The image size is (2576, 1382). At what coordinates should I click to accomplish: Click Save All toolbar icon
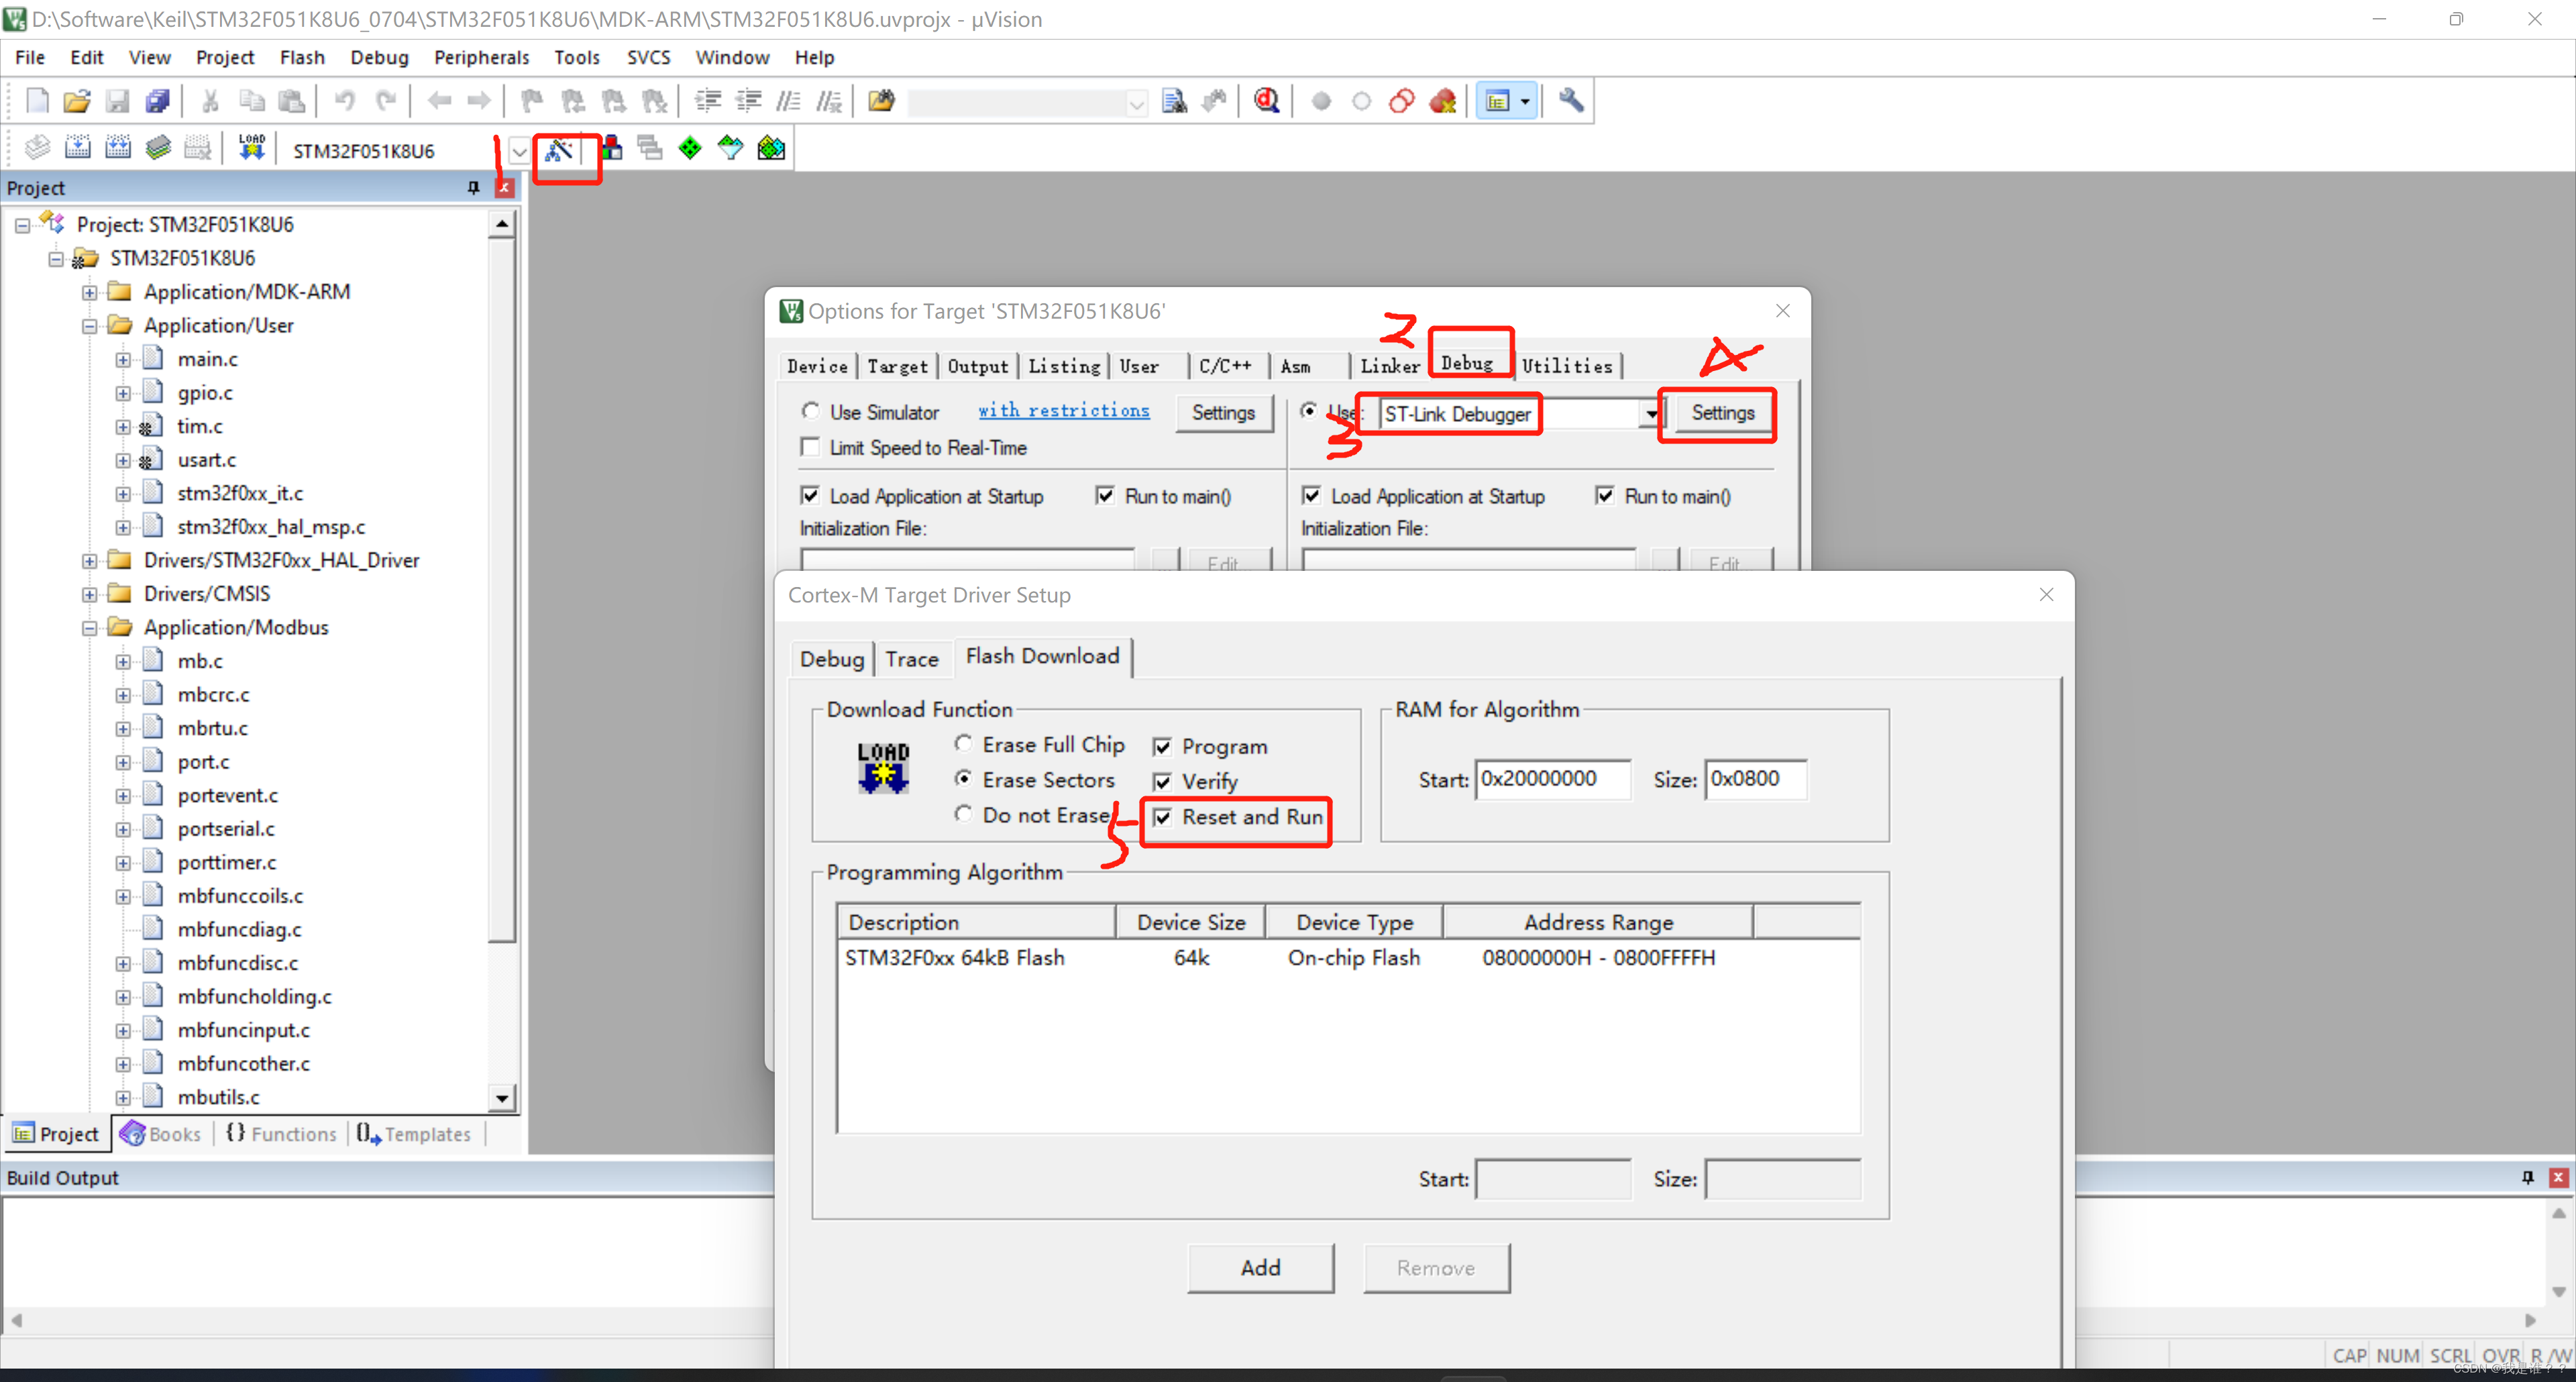[158, 101]
